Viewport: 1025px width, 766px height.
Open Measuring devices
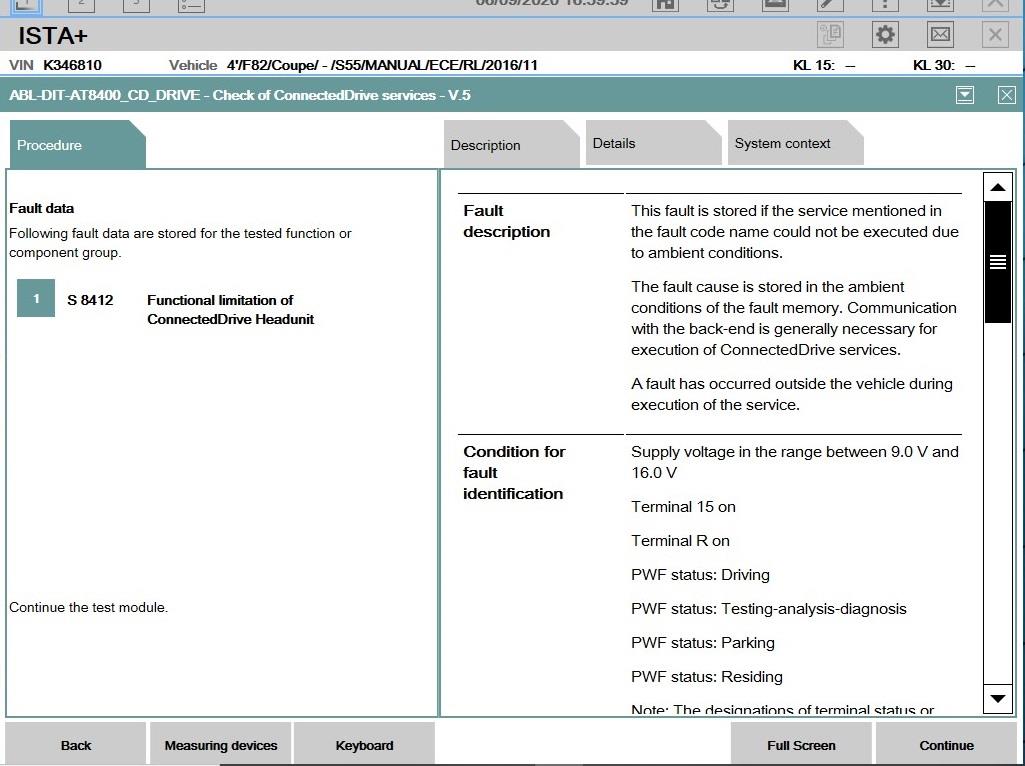pos(220,745)
